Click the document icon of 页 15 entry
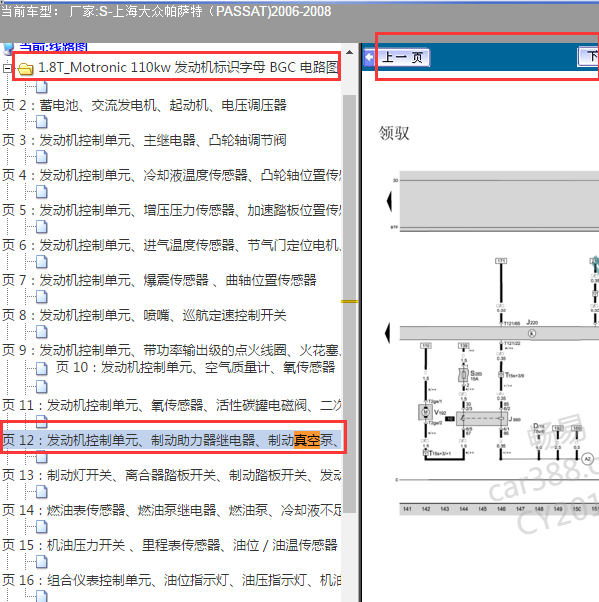The image size is (599, 602). (41, 527)
